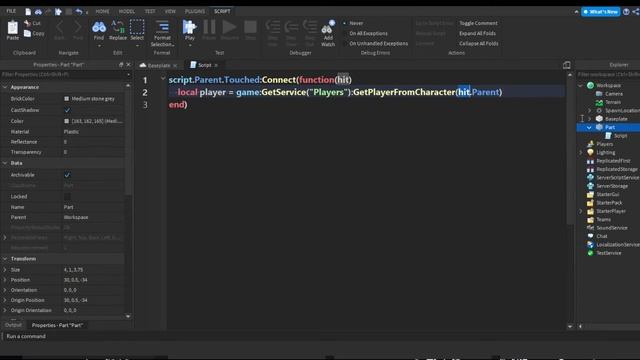This screenshot has height=360, width=640.
Task: Choose the On All Exceptions option
Action: click(368, 33)
